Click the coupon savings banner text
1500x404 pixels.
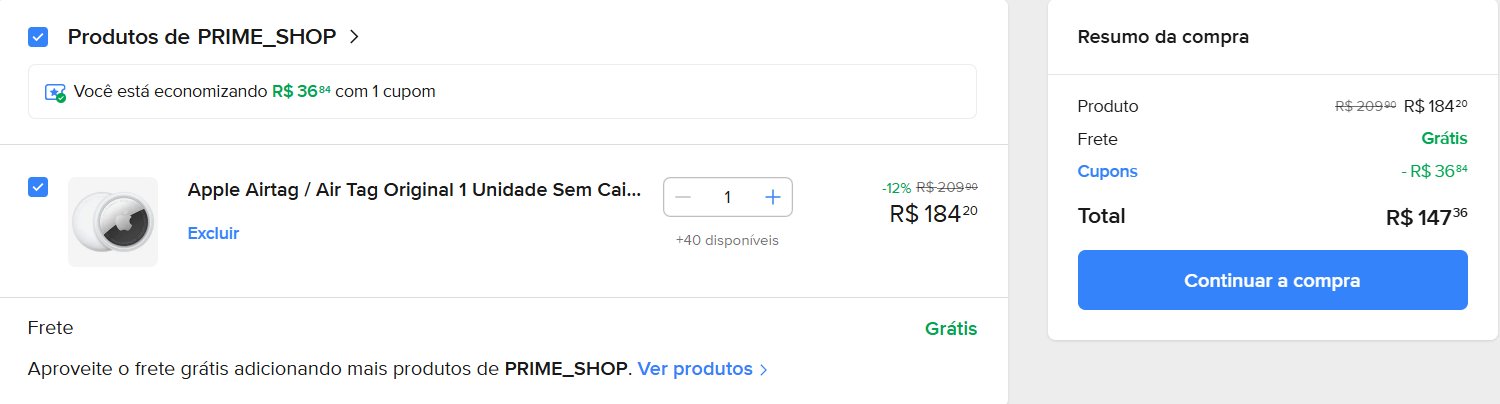[254, 92]
